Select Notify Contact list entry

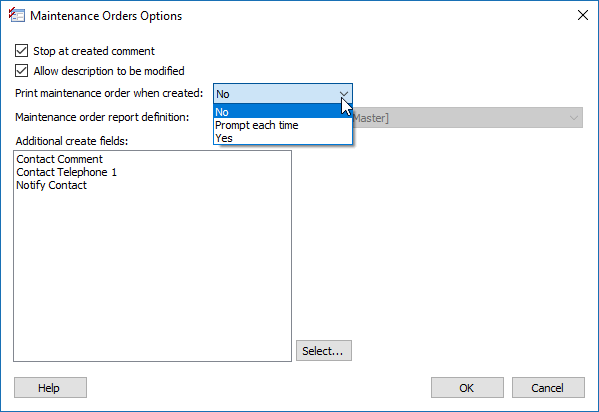click(x=52, y=185)
